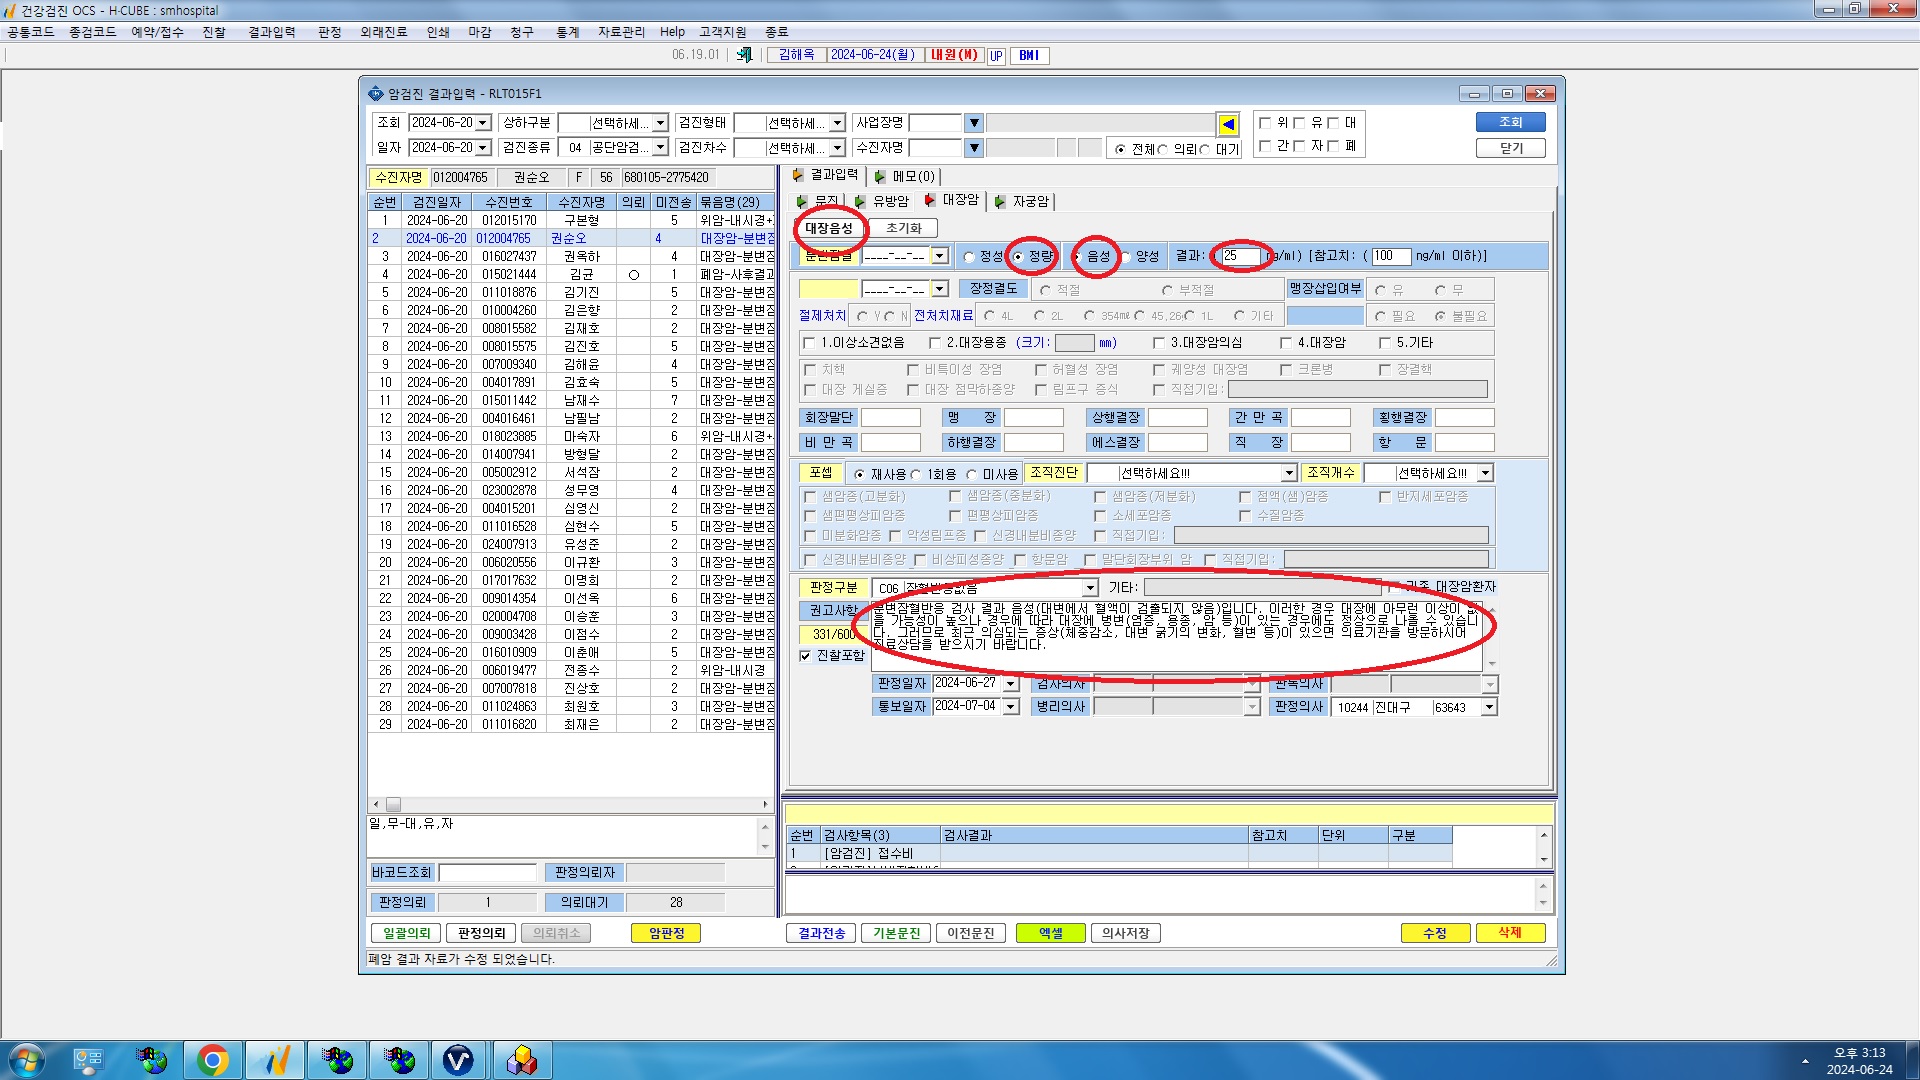Toggle the 진찰포함 checkbox
Viewport: 1920px width, 1080px height.
click(x=805, y=656)
